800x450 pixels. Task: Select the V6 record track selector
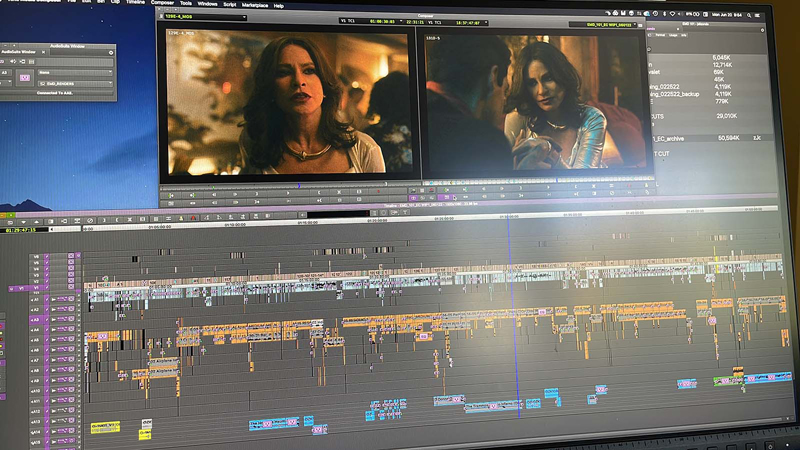[x=37, y=257]
